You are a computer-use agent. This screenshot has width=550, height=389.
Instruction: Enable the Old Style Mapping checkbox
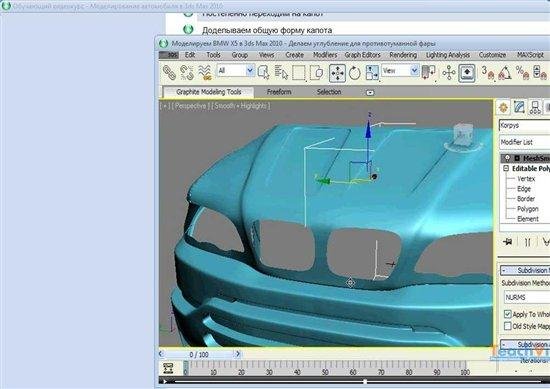coord(507,326)
